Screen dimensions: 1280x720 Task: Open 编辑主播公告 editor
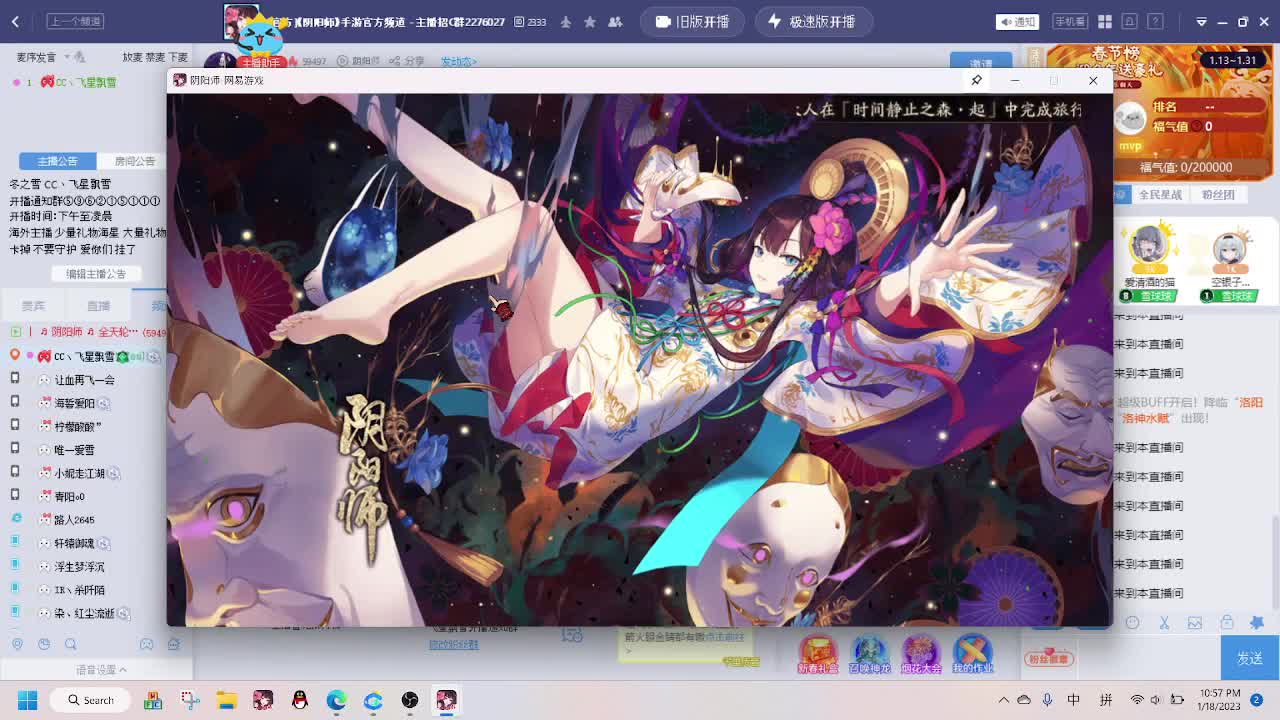96,274
